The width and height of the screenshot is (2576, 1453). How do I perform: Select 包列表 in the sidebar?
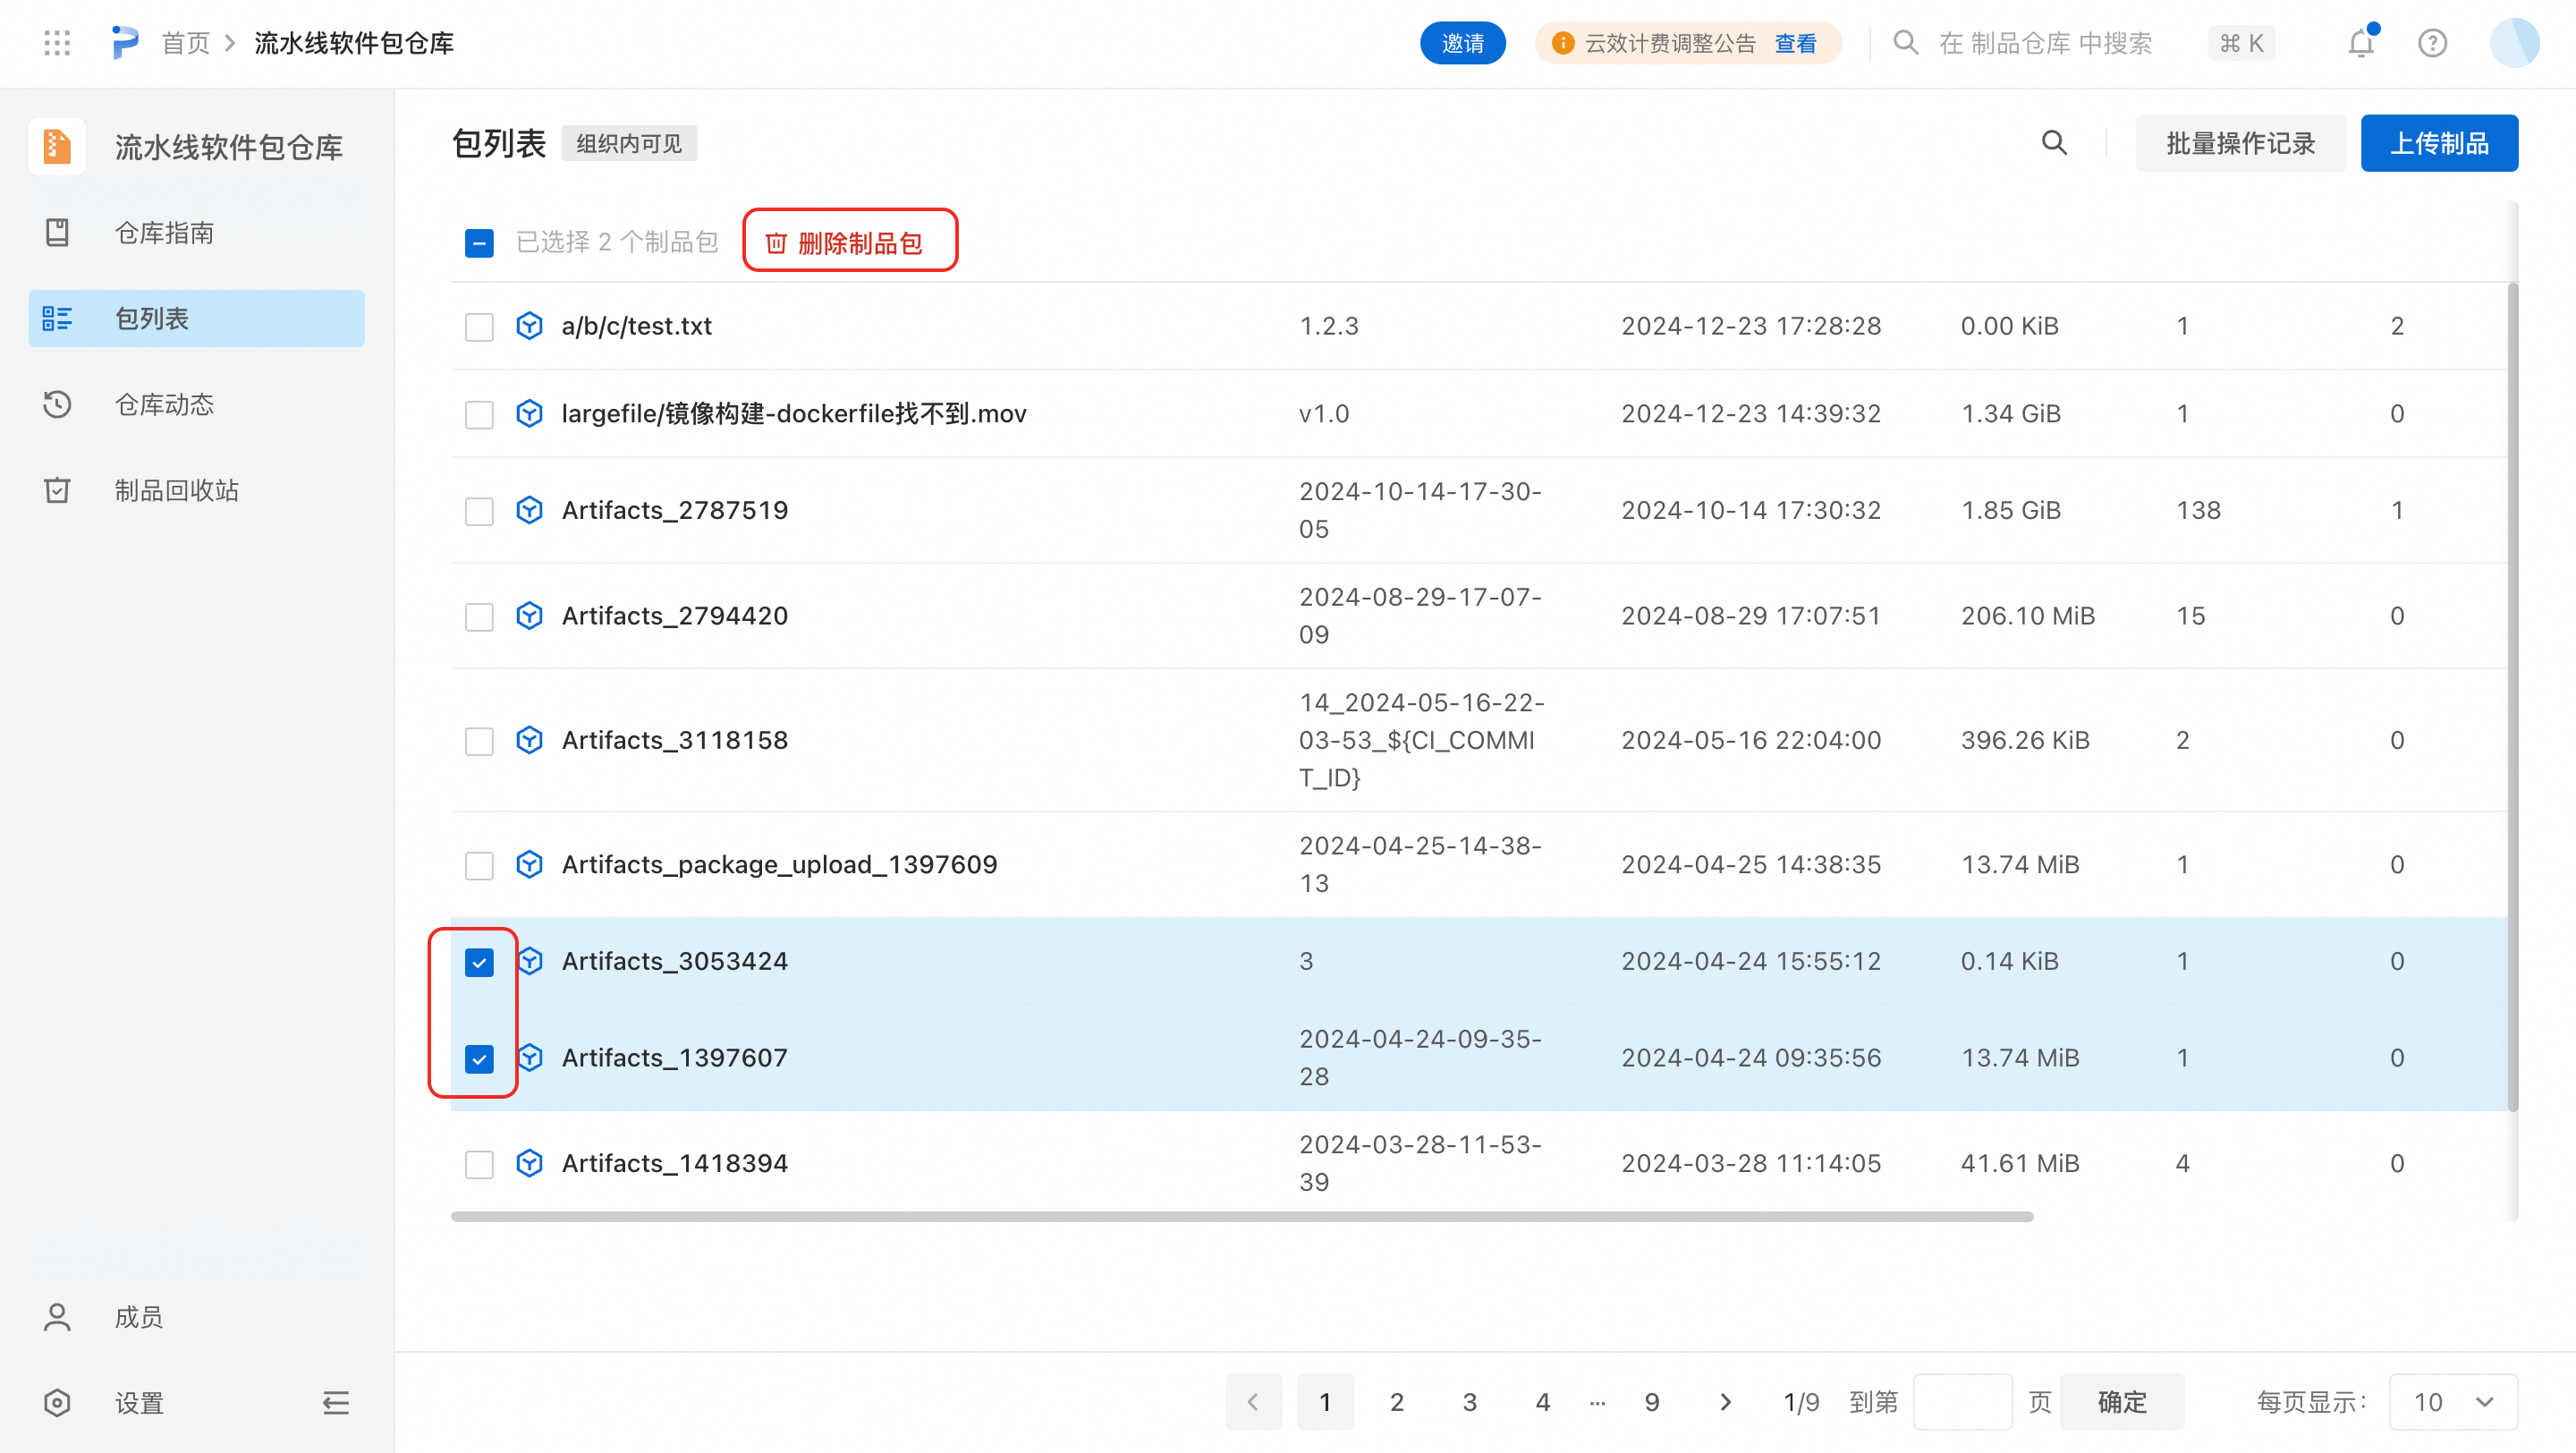point(196,319)
